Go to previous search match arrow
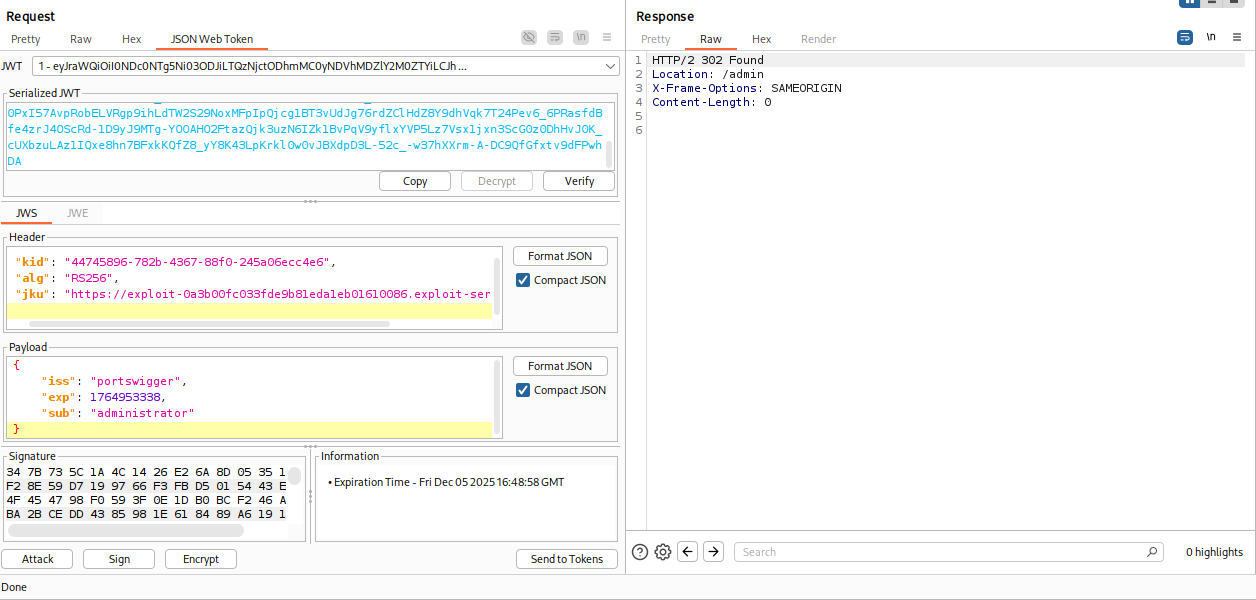1256x600 pixels. 687,552
